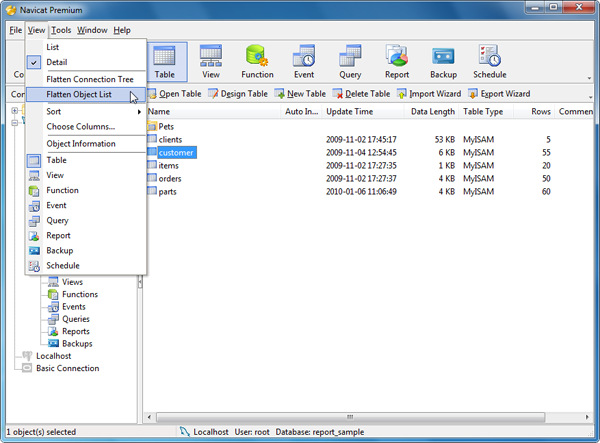Choose Event in the View menu
The height and width of the screenshot is (443, 600).
click(86, 205)
